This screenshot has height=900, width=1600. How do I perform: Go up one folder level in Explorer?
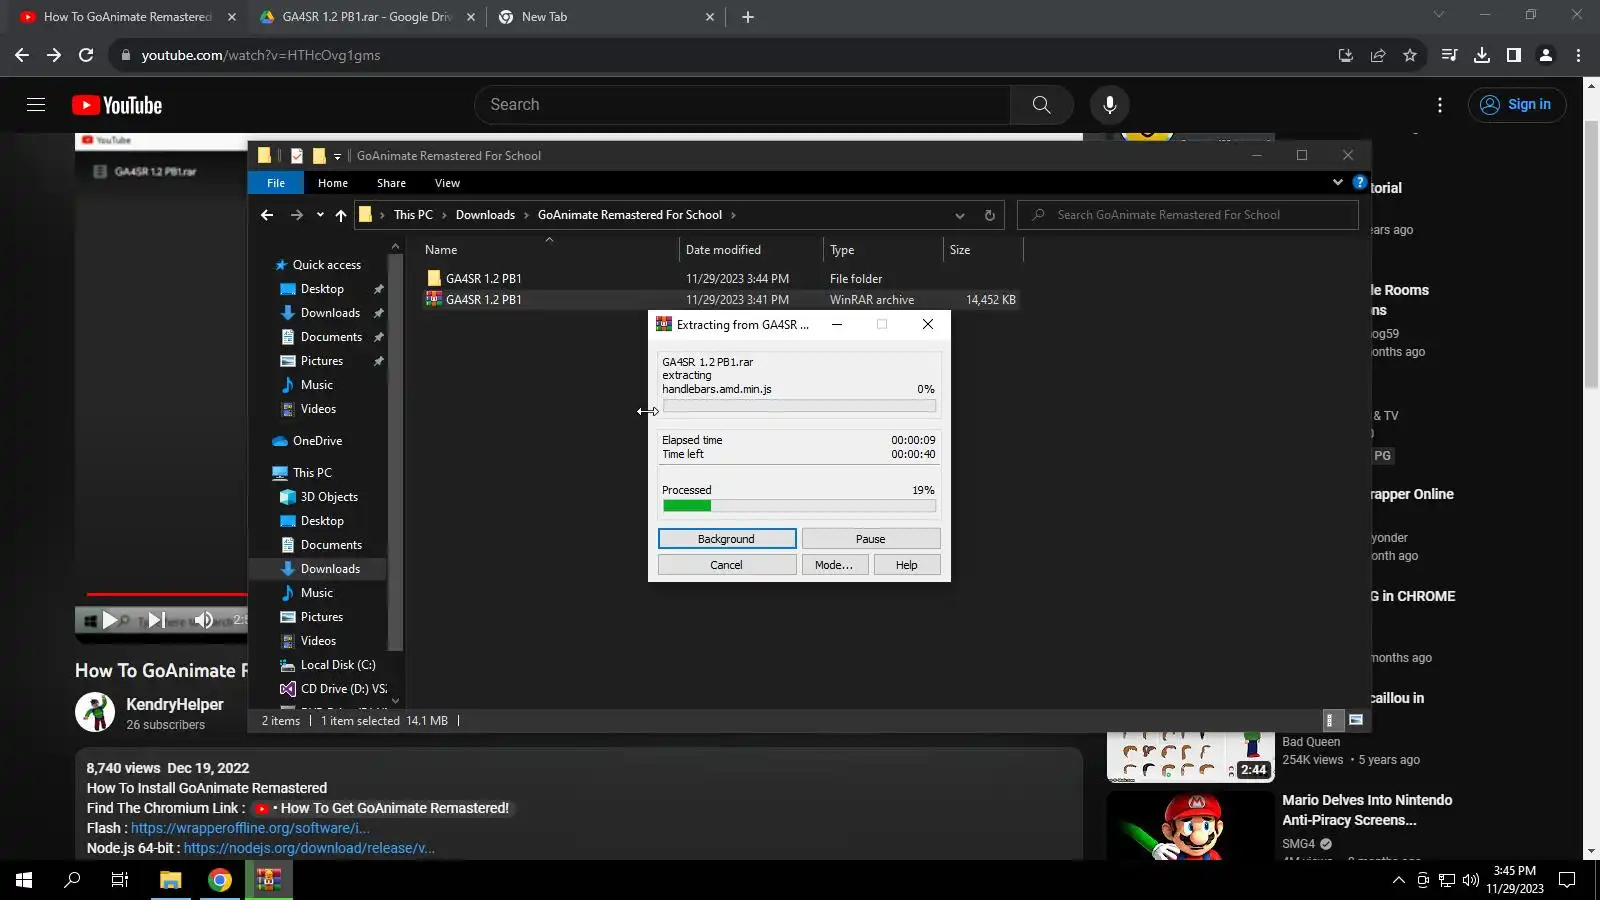[341, 215]
